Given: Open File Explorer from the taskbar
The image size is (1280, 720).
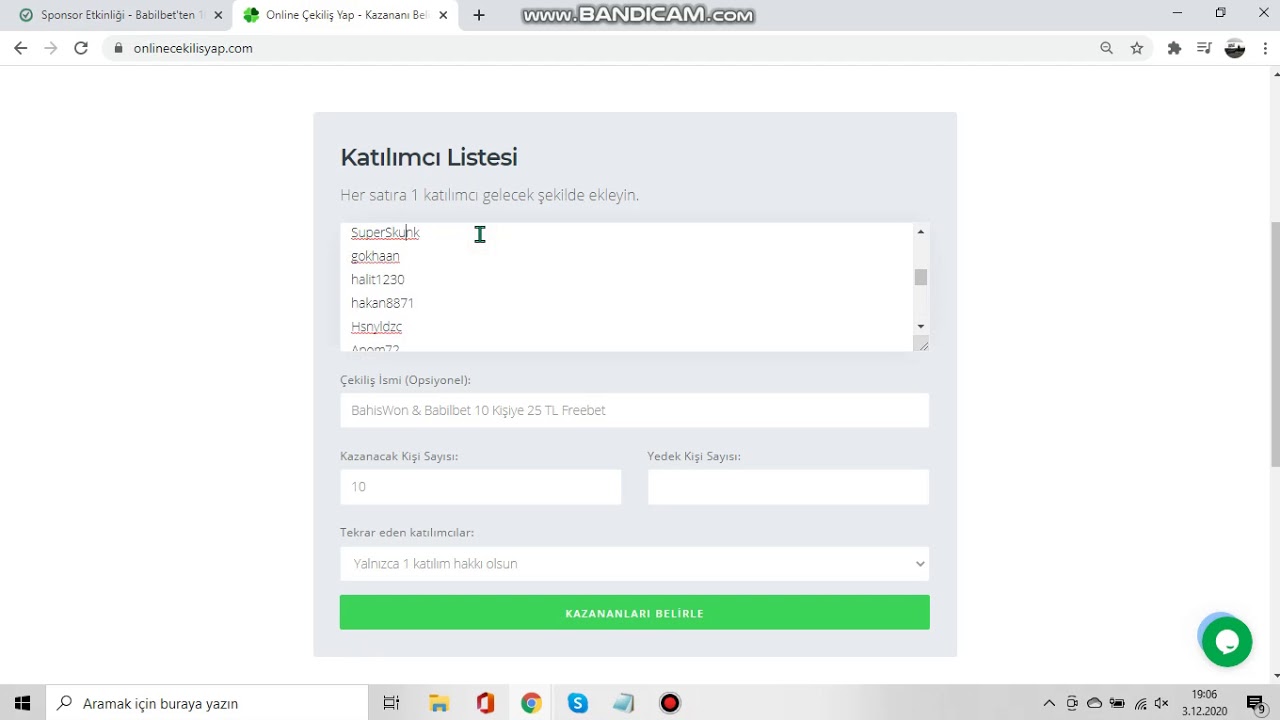Looking at the screenshot, I should click(x=438, y=703).
